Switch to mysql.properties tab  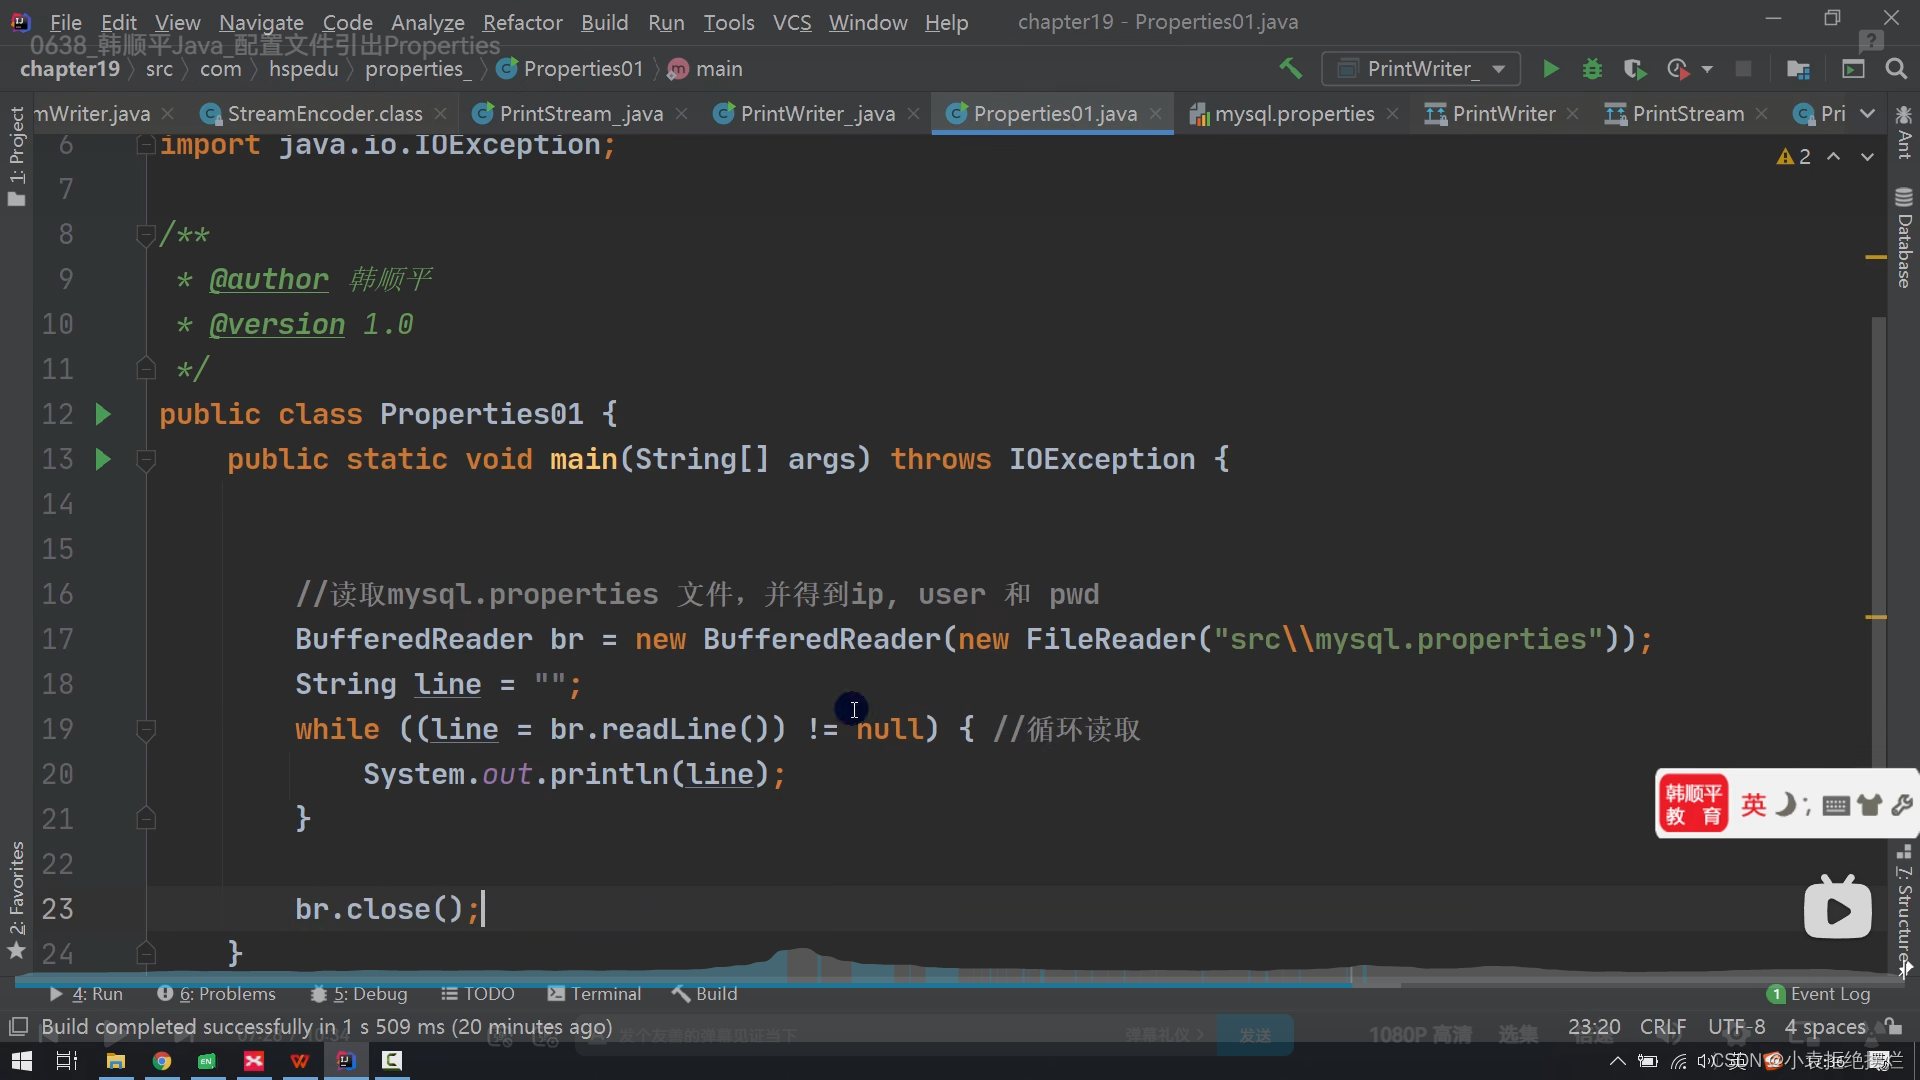(x=1293, y=114)
